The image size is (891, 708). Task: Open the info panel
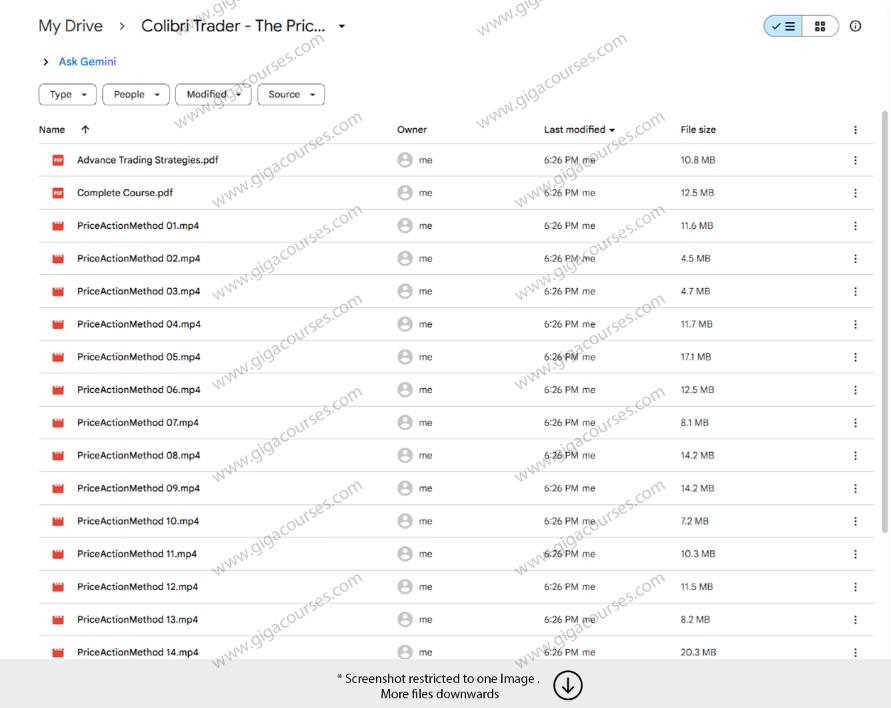[x=855, y=25]
